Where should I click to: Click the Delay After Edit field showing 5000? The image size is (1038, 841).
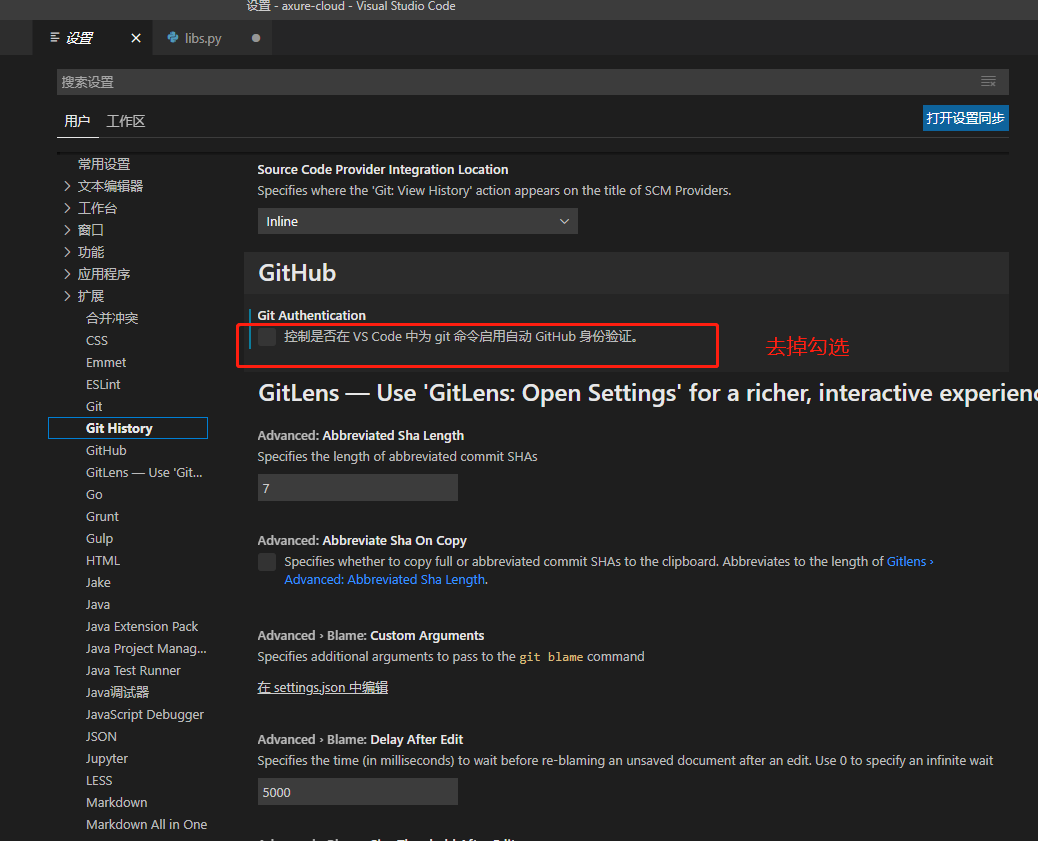click(x=357, y=792)
